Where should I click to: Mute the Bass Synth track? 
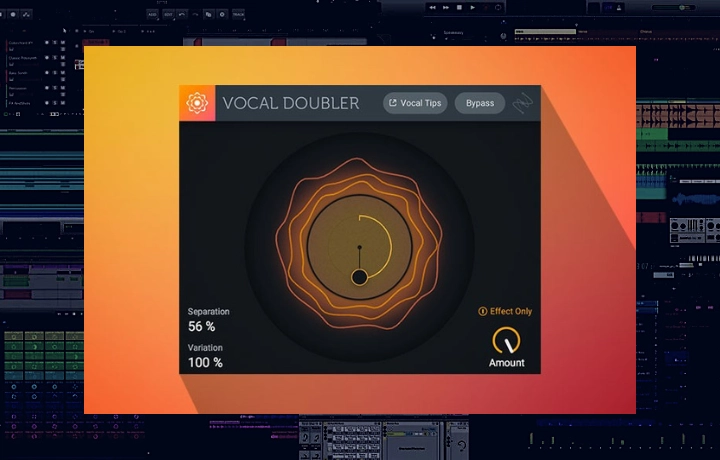63,73
